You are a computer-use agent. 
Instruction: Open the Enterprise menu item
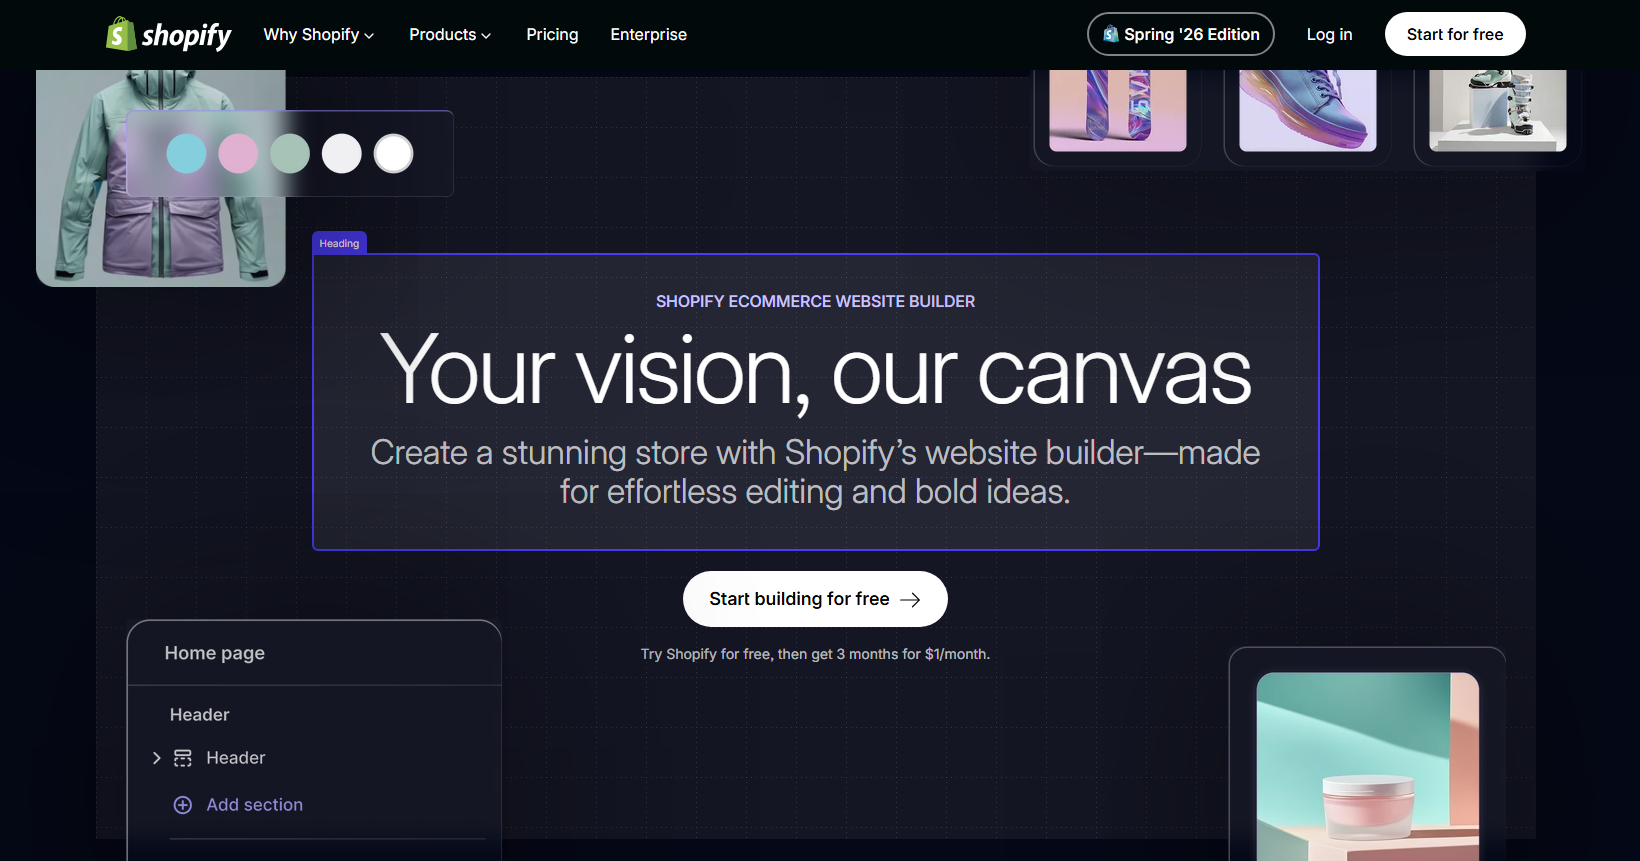649,34
